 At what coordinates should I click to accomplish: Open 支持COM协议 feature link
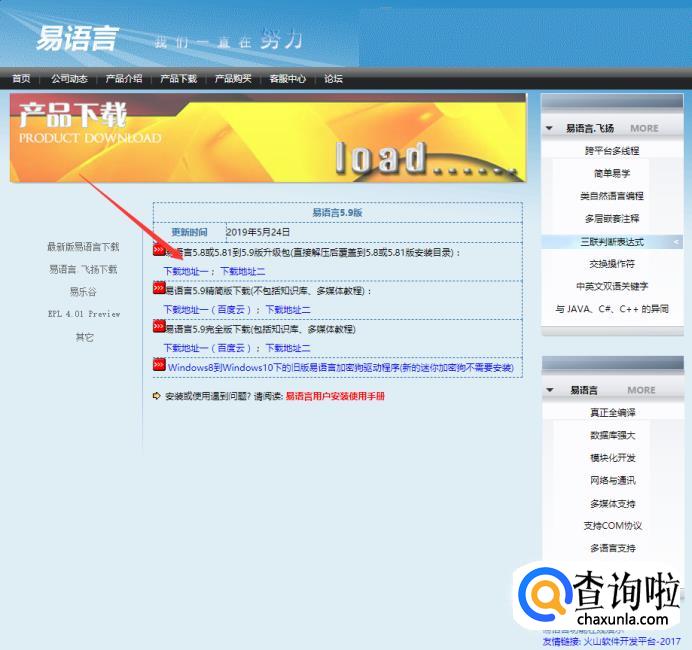pos(613,526)
